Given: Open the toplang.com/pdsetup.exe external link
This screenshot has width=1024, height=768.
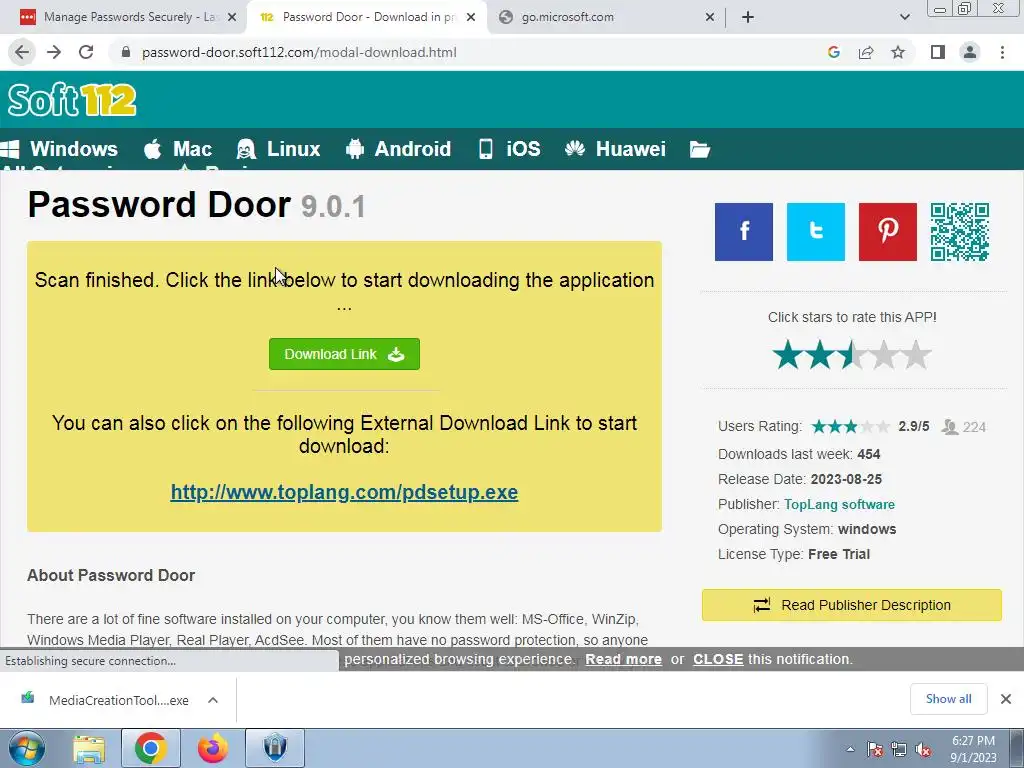Looking at the screenshot, I should click(344, 492).
